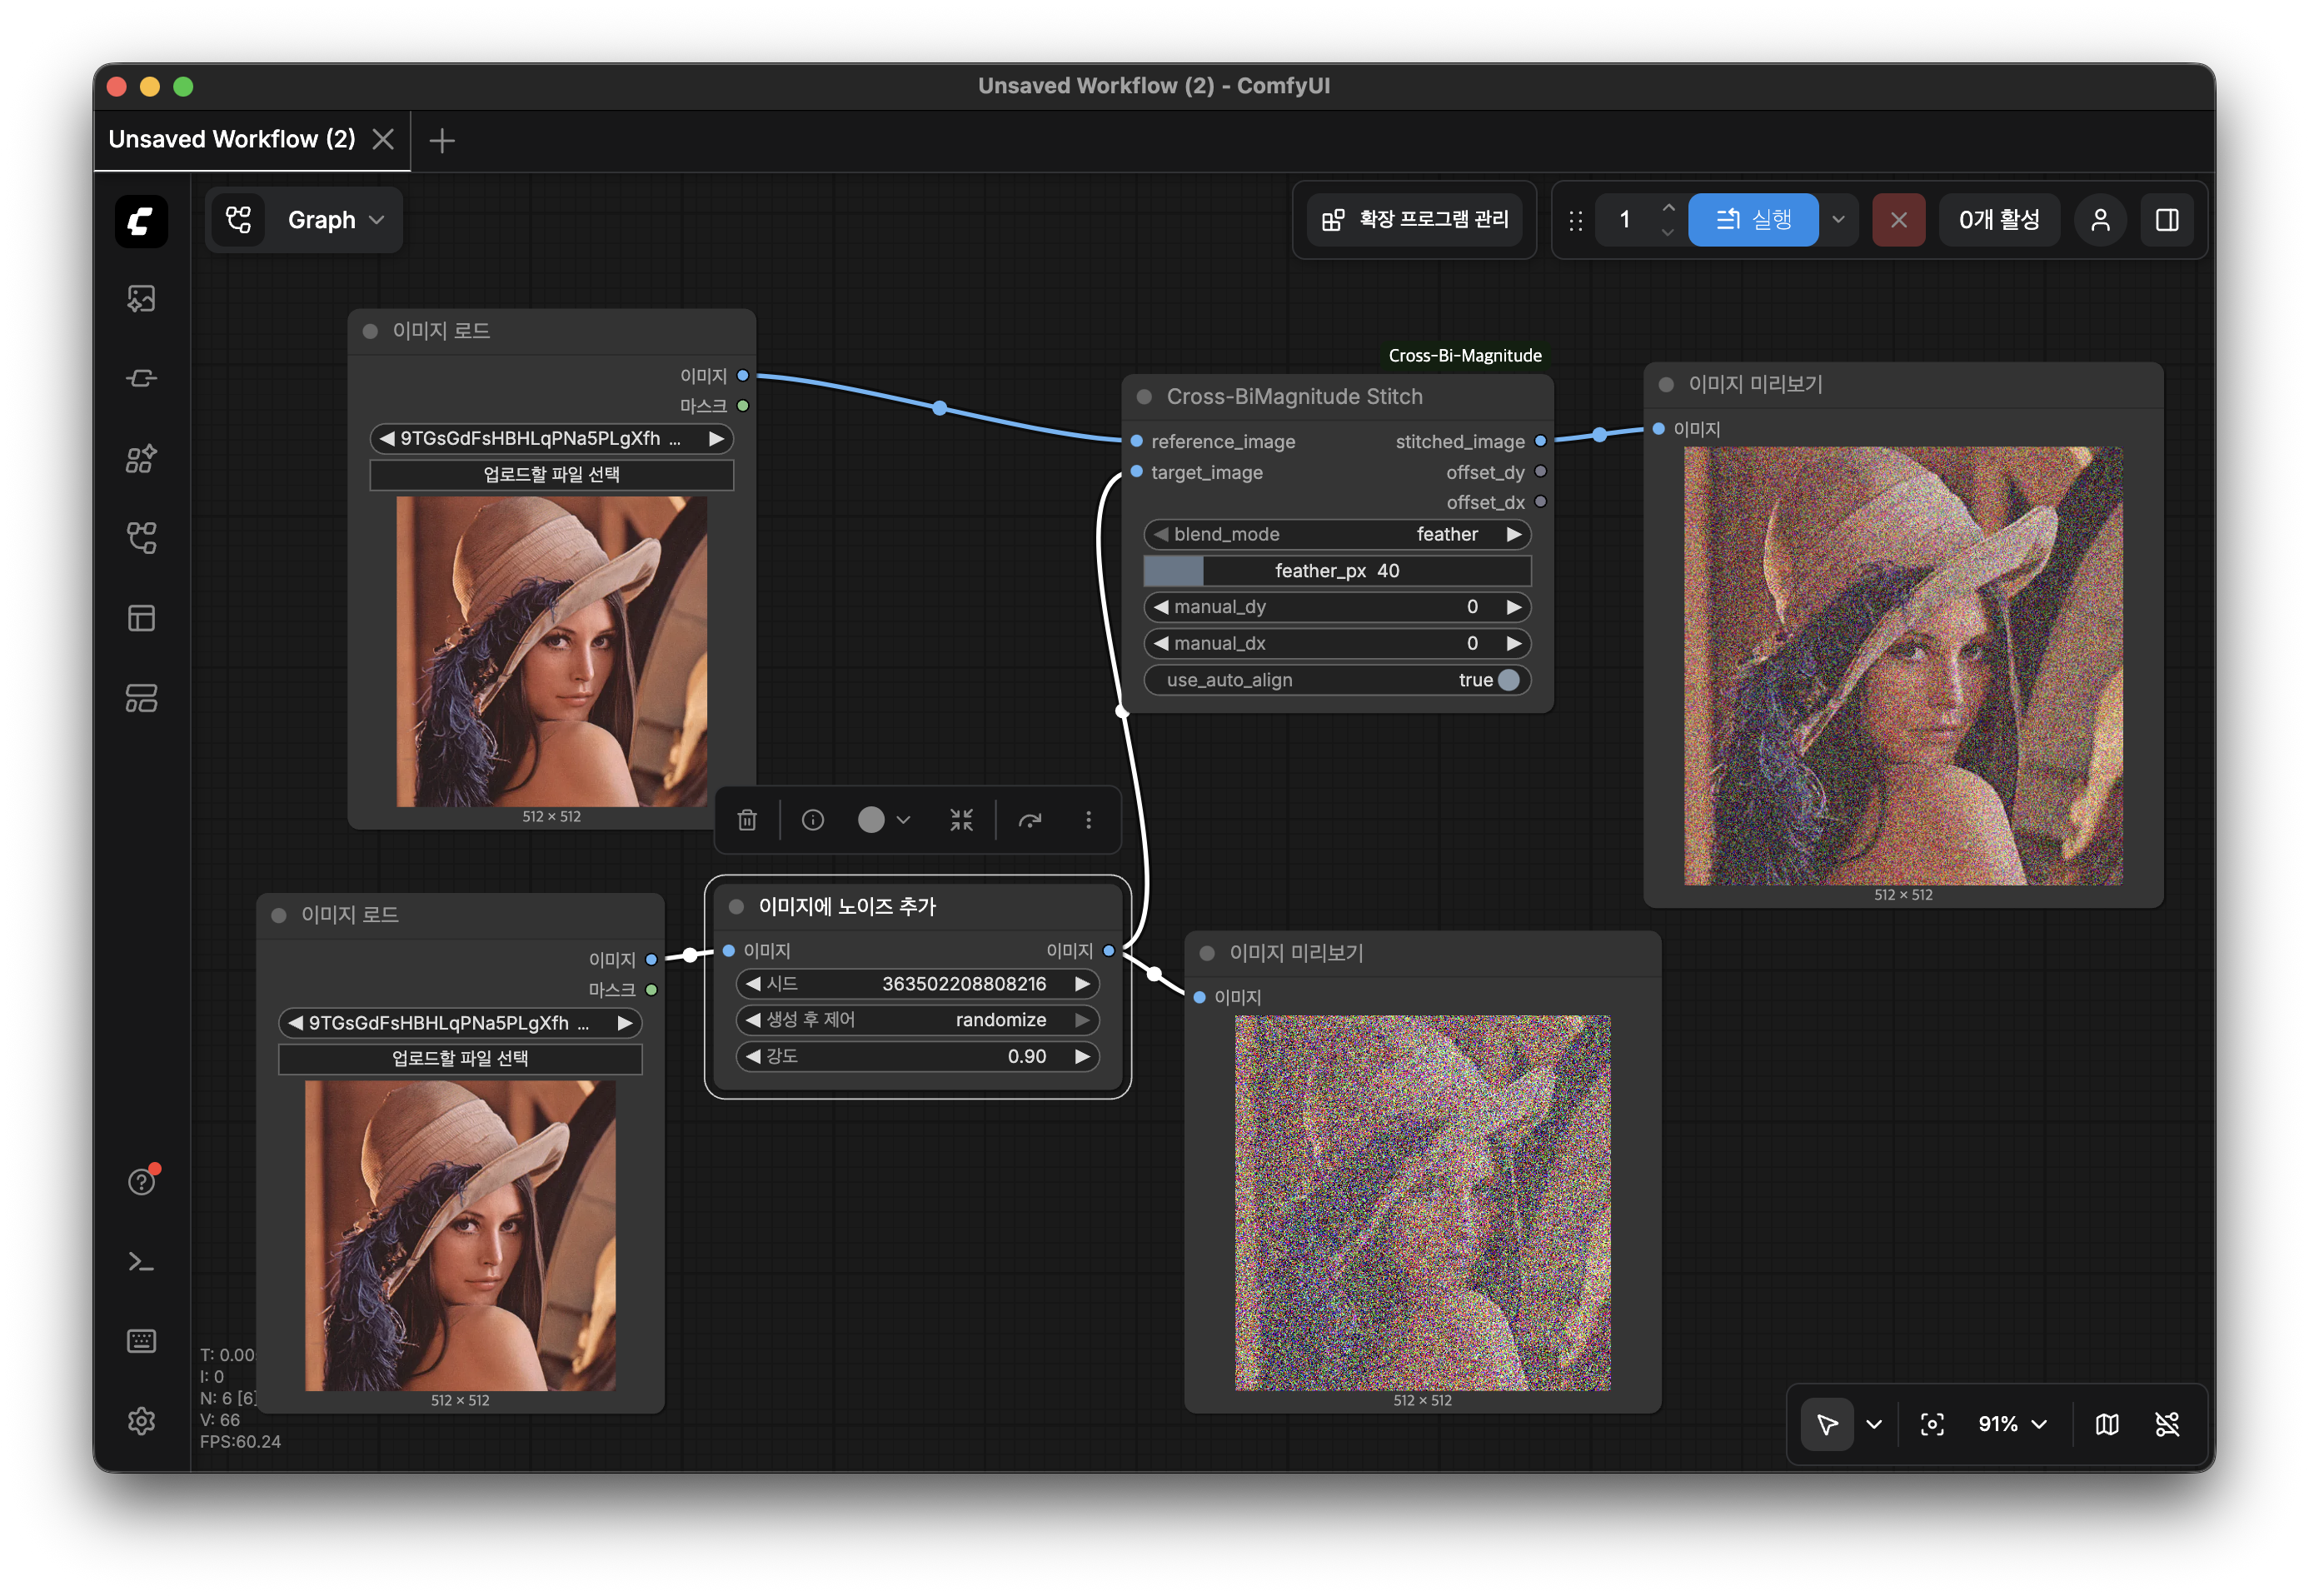Add a new workflow tab
2309x1596 pixels.
[x=442, y=140]
